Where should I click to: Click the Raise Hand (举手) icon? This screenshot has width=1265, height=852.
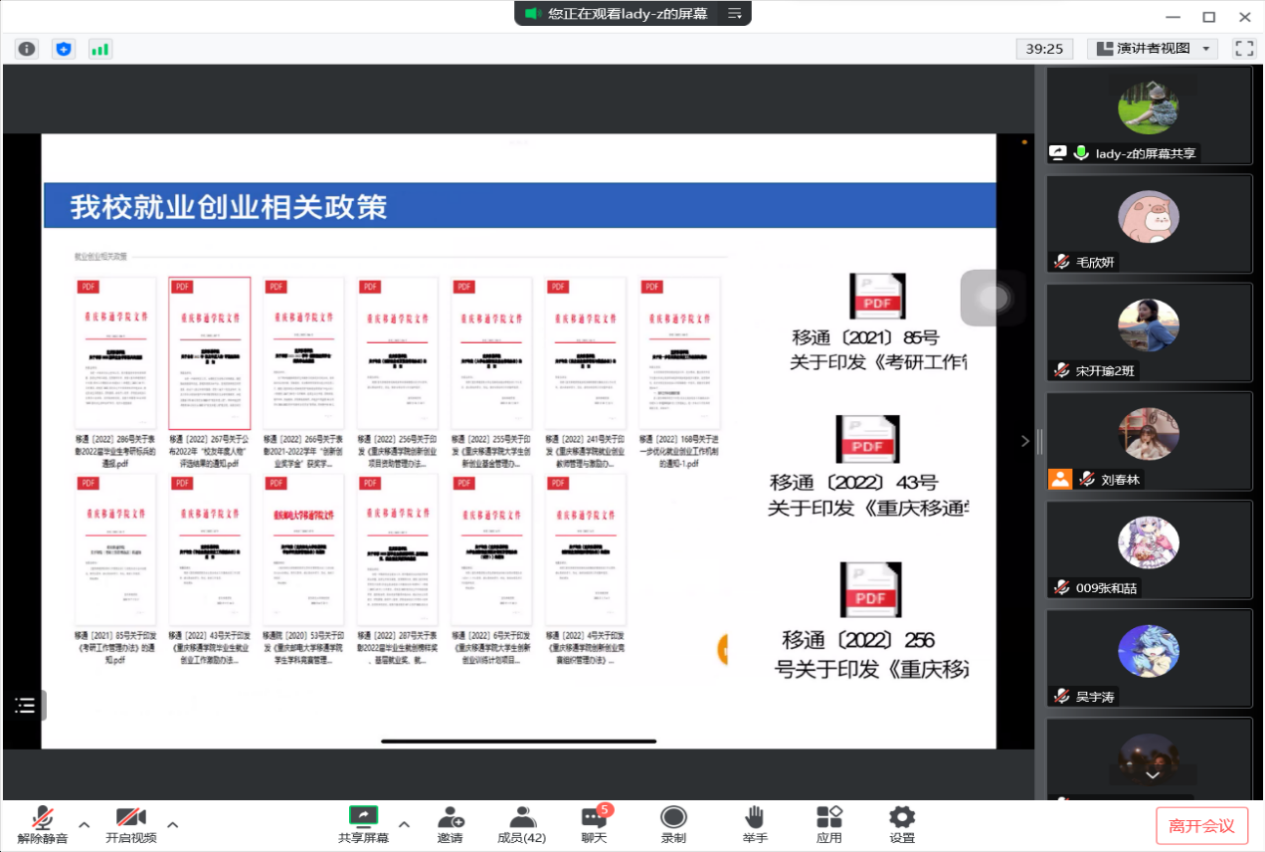tap(755, 824)
